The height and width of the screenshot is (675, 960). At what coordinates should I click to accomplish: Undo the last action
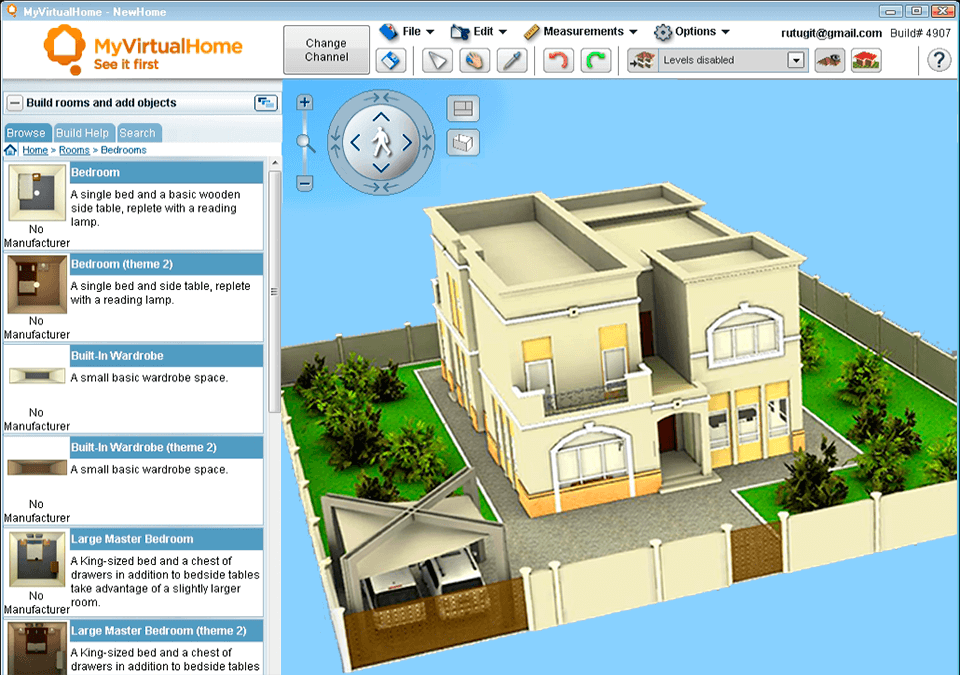point(559,60)
